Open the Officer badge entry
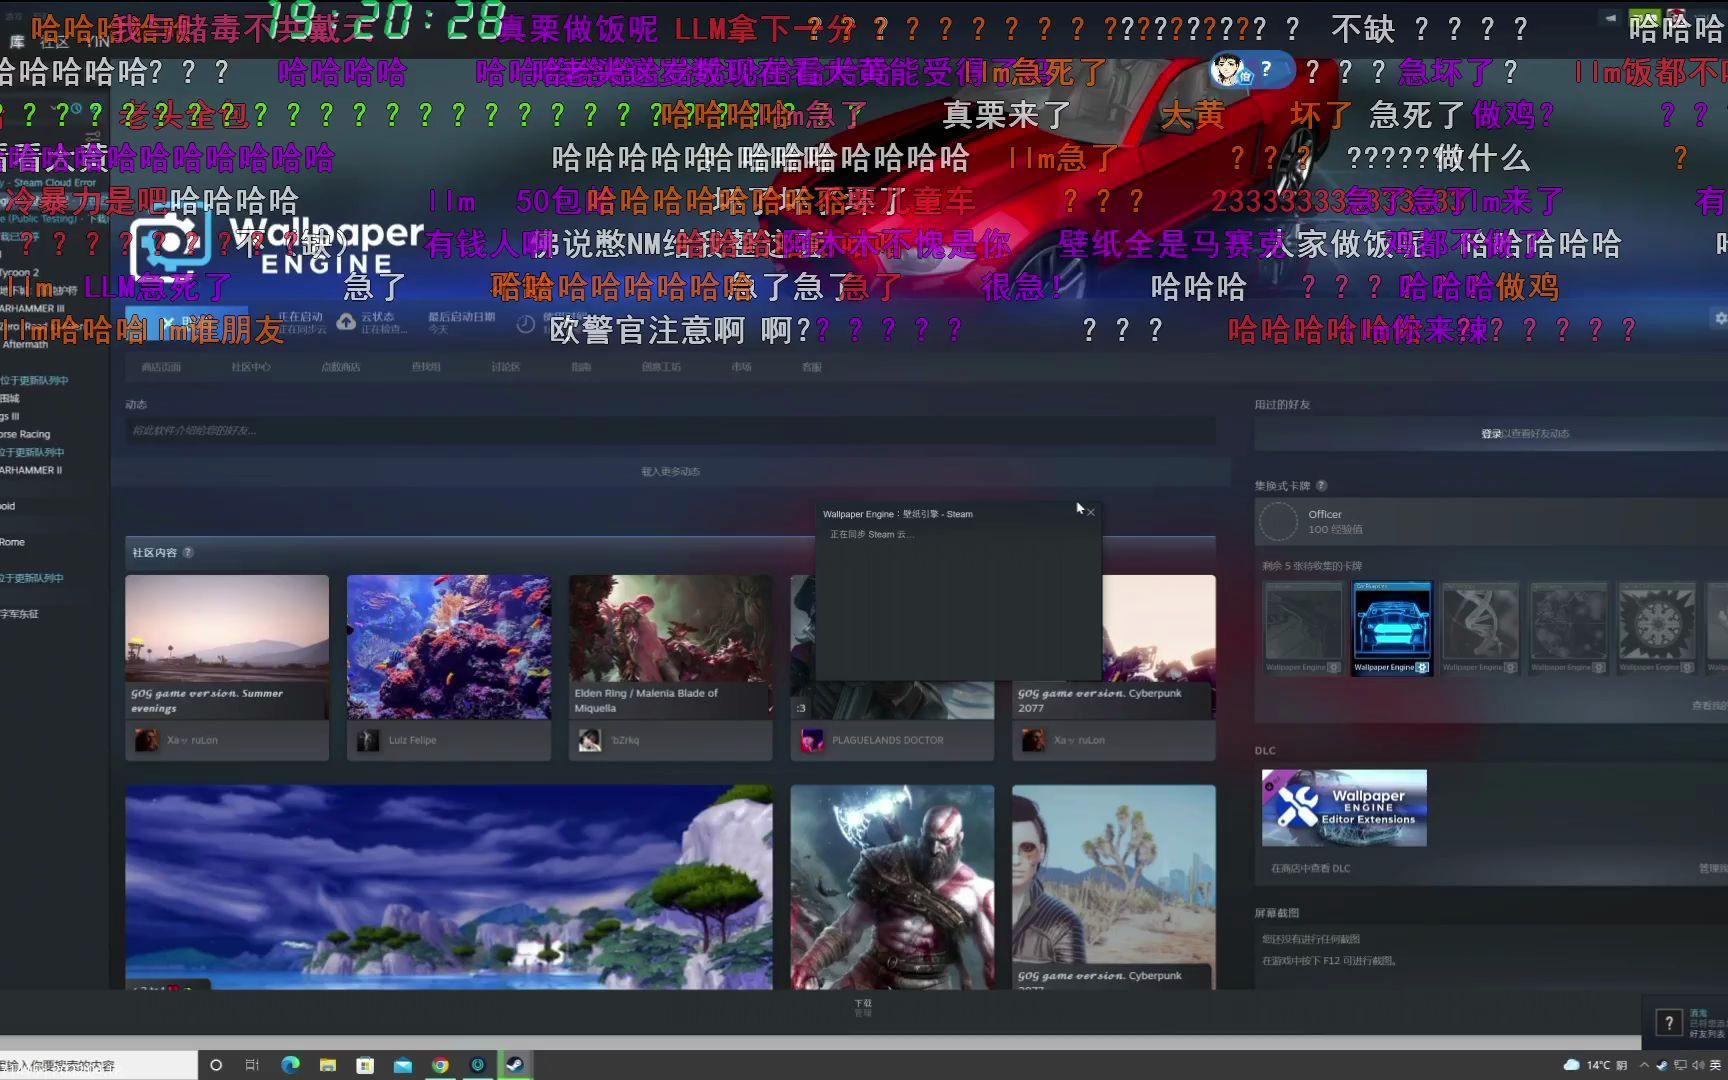 [1490, 521]
